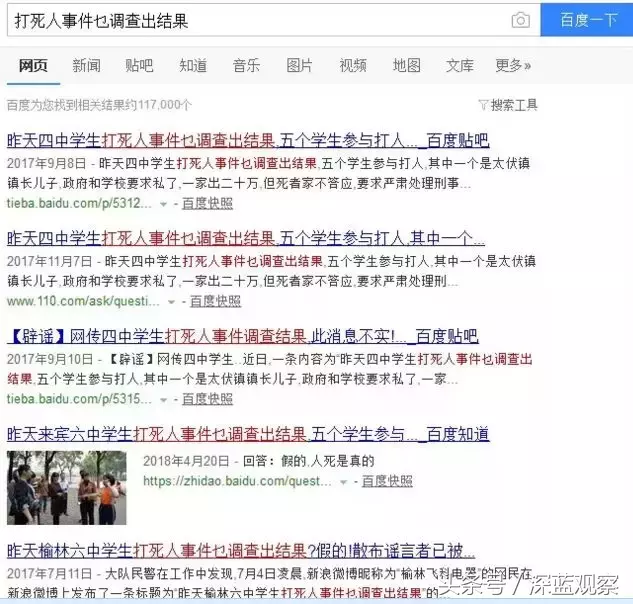Open the 文库 tab
Screen dimensions: 633x604
tap(460, 65)
